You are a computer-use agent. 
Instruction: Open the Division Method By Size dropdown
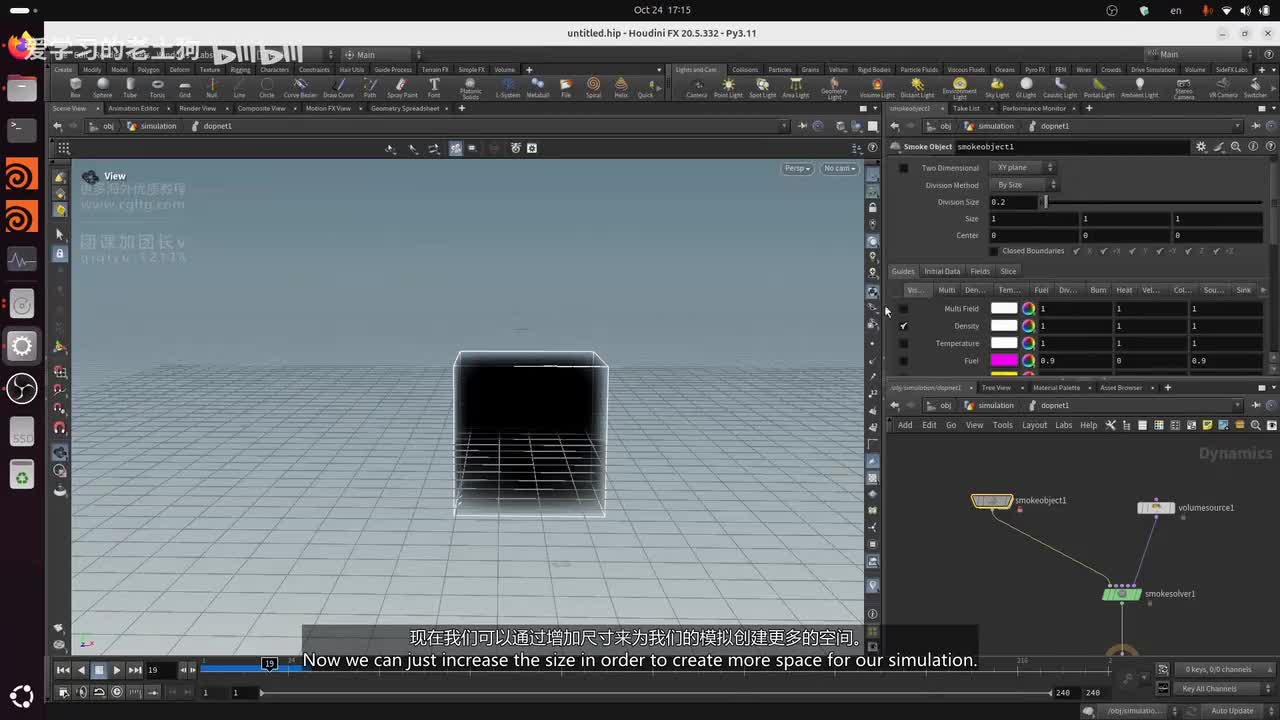1023,185
